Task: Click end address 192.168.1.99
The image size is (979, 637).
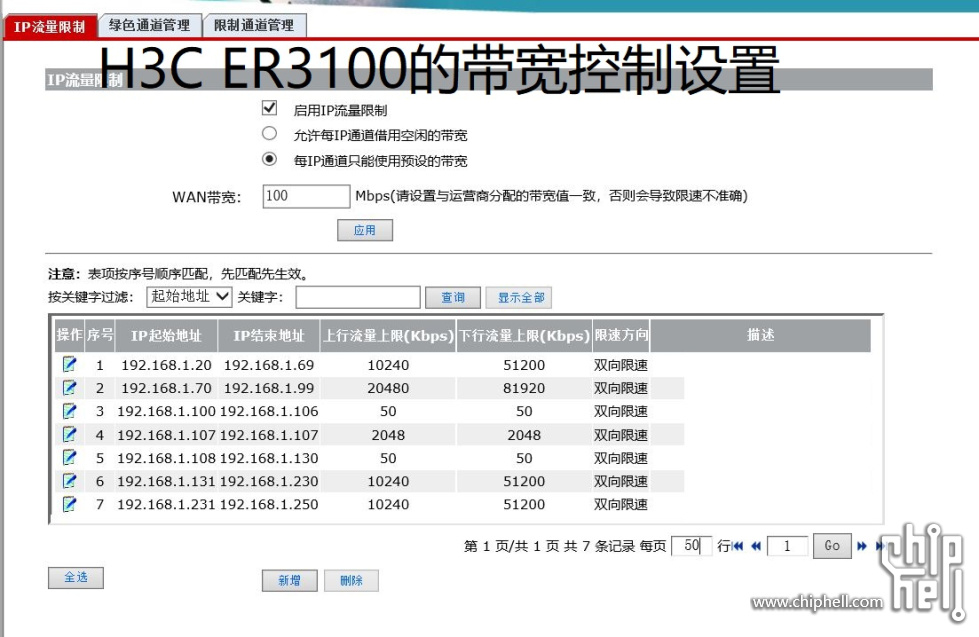Action: pyautogui.click(x=269, y=388)
